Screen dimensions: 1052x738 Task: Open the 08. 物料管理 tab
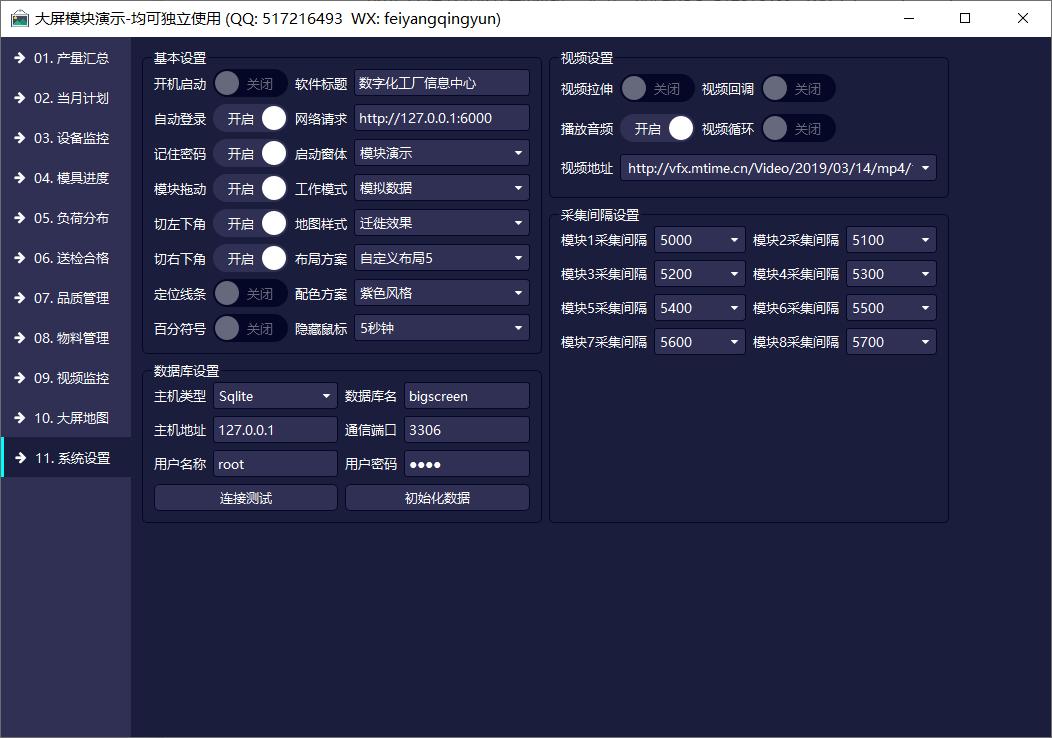click(70, 338)
